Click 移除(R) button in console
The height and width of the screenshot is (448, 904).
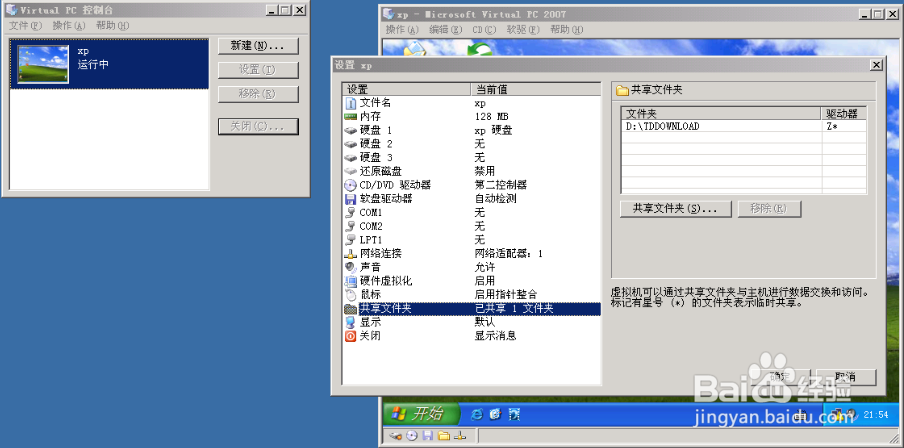point(258,94)
